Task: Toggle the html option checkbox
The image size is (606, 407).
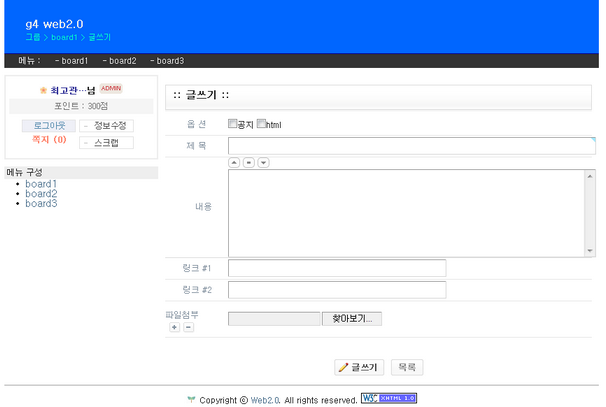Action: 262,124
